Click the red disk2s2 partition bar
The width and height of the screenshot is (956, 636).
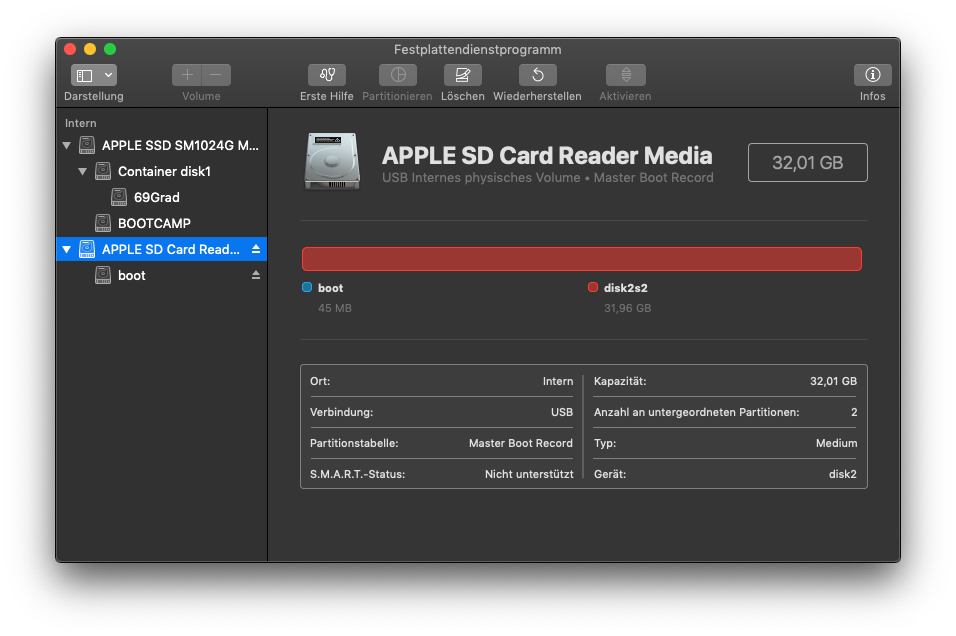(x=582, y=259)
